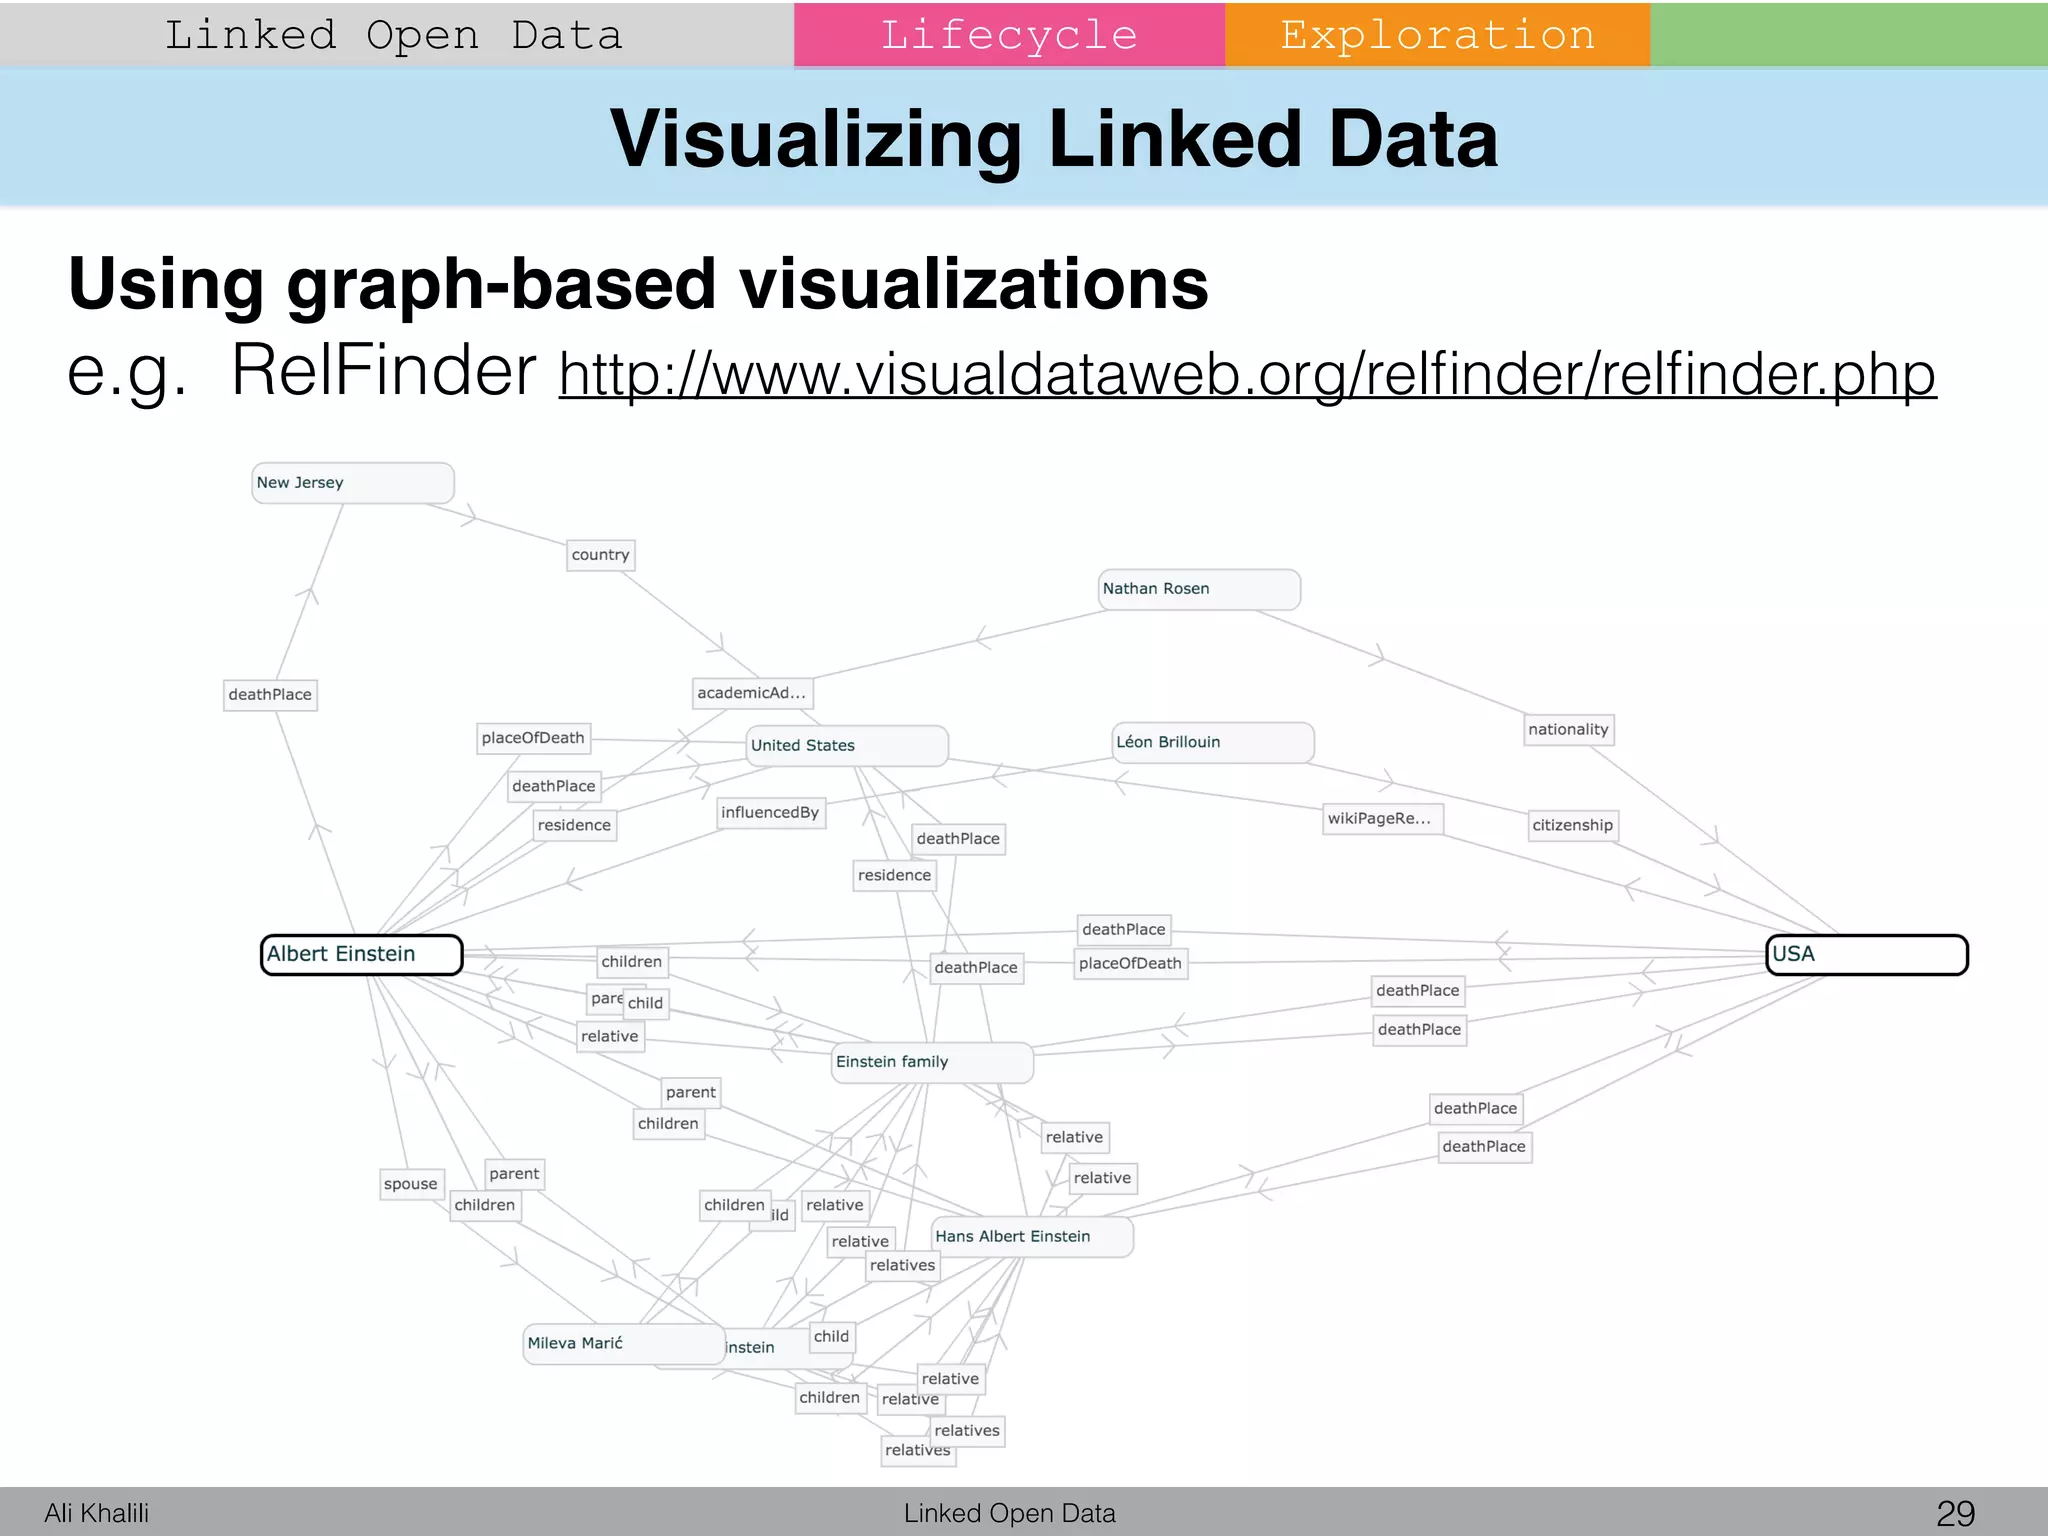Select the Hans Albert Einstein node

point(1031,1237)
